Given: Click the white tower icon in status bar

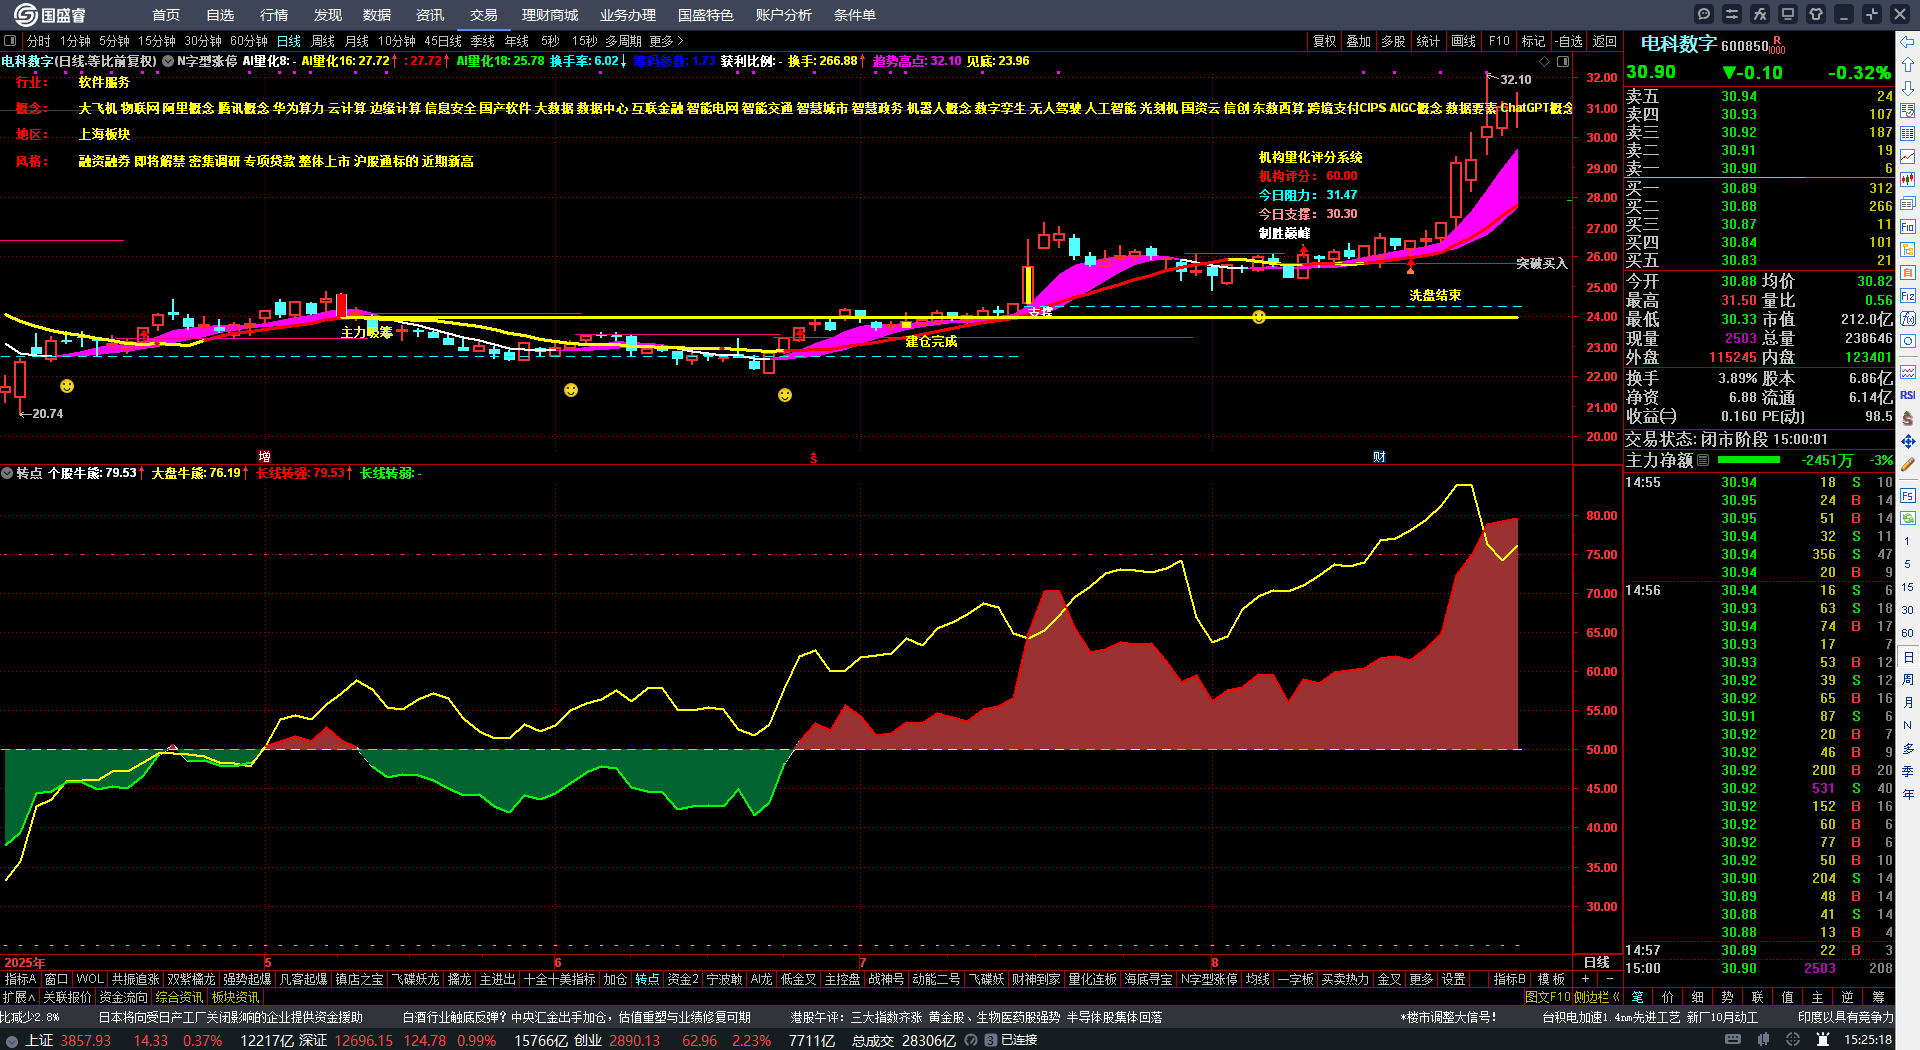Looking at the screenshot, I should (x=1821, y=1040).
